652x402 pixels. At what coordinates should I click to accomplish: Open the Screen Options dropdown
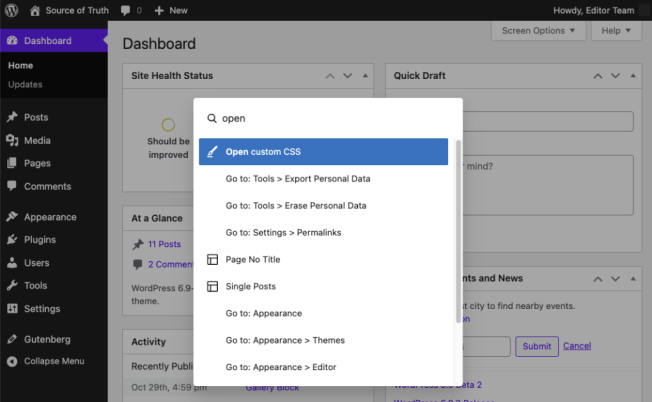(x=538, y=31)
